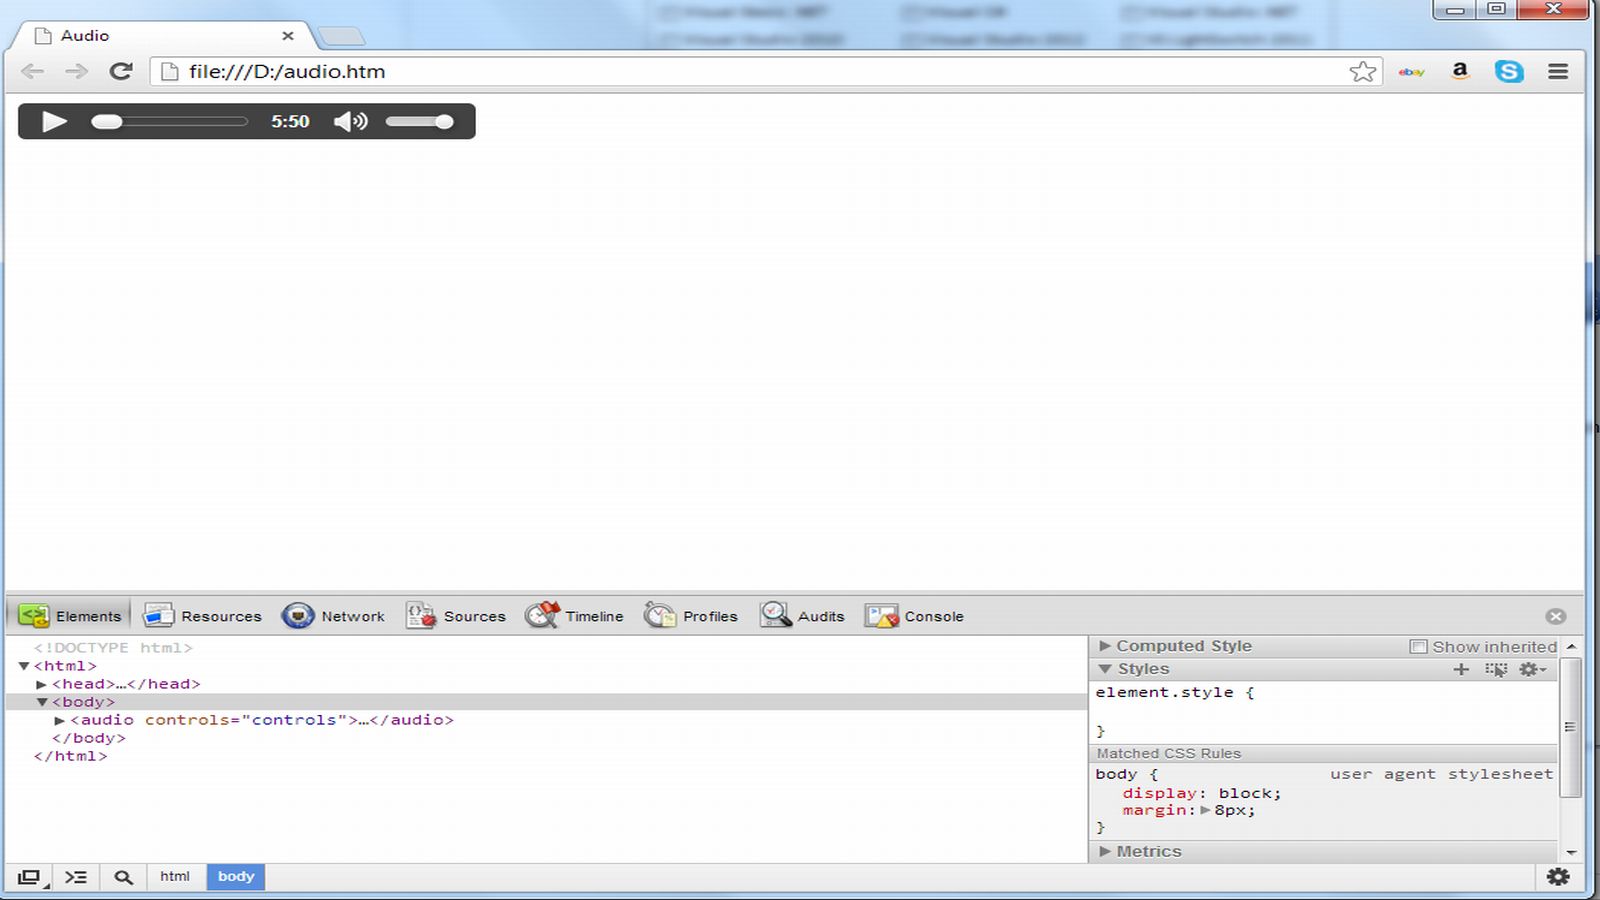Close the Chrome window

tap(1553, 10)
